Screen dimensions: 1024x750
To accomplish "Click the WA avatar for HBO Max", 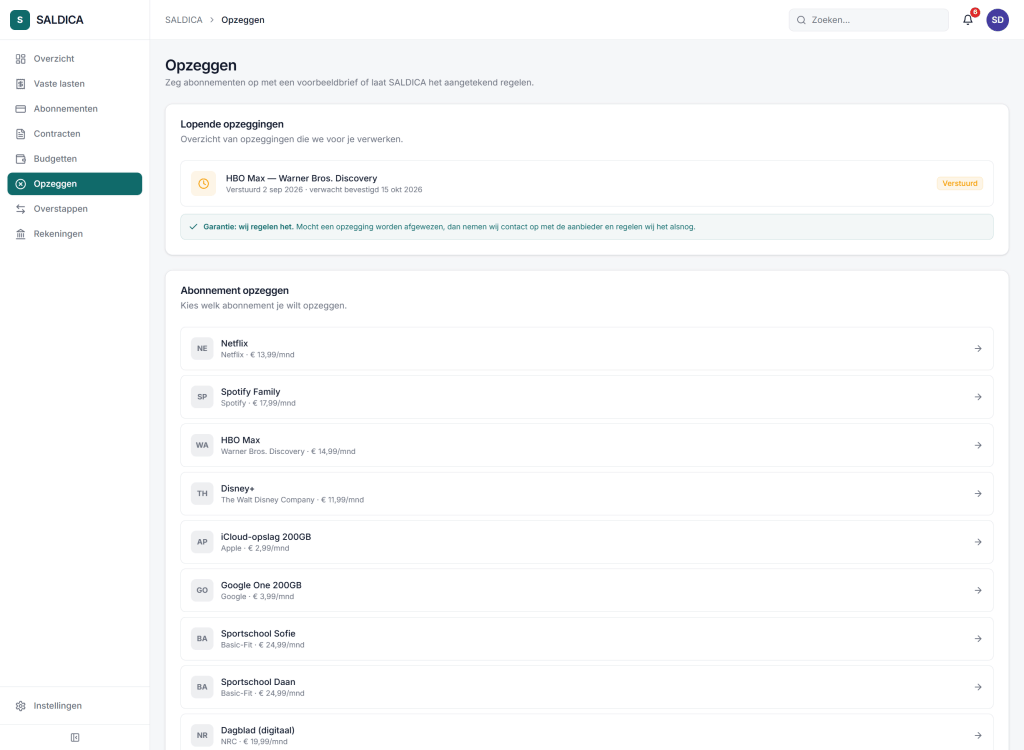I will [x=202, y=446].
